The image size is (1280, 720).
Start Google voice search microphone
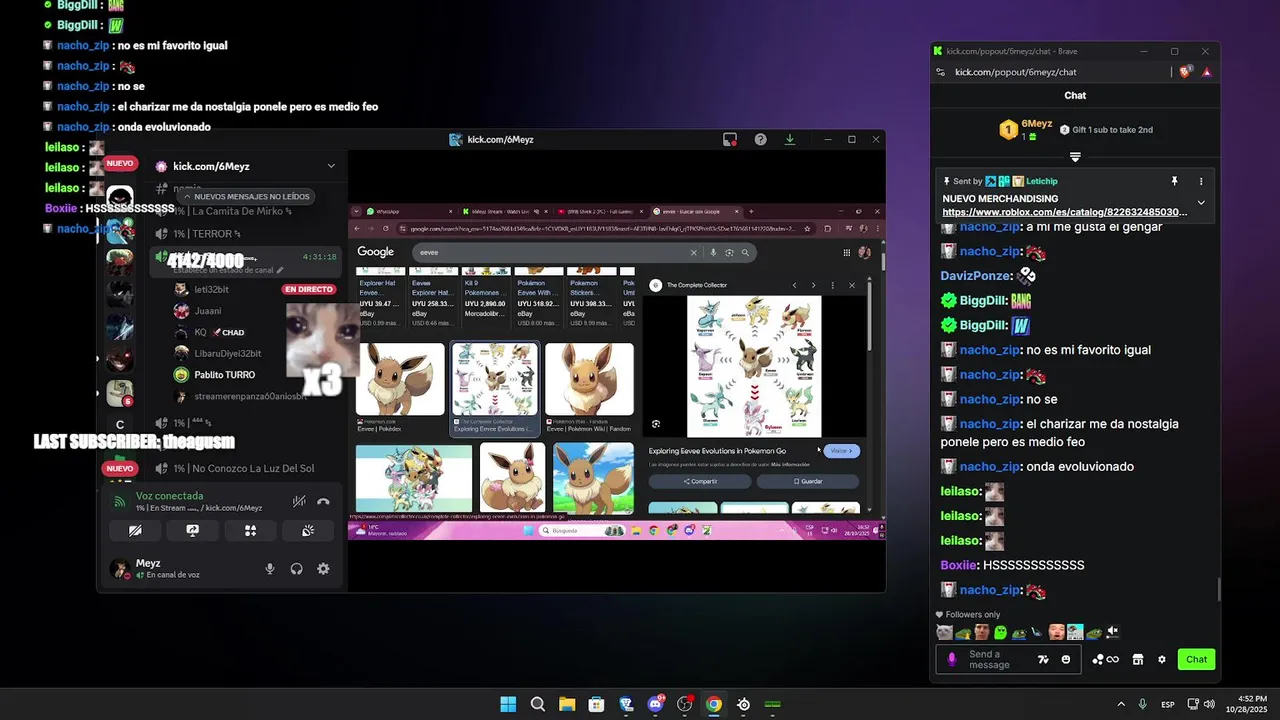pyautogui.click(x=713, y=252)
